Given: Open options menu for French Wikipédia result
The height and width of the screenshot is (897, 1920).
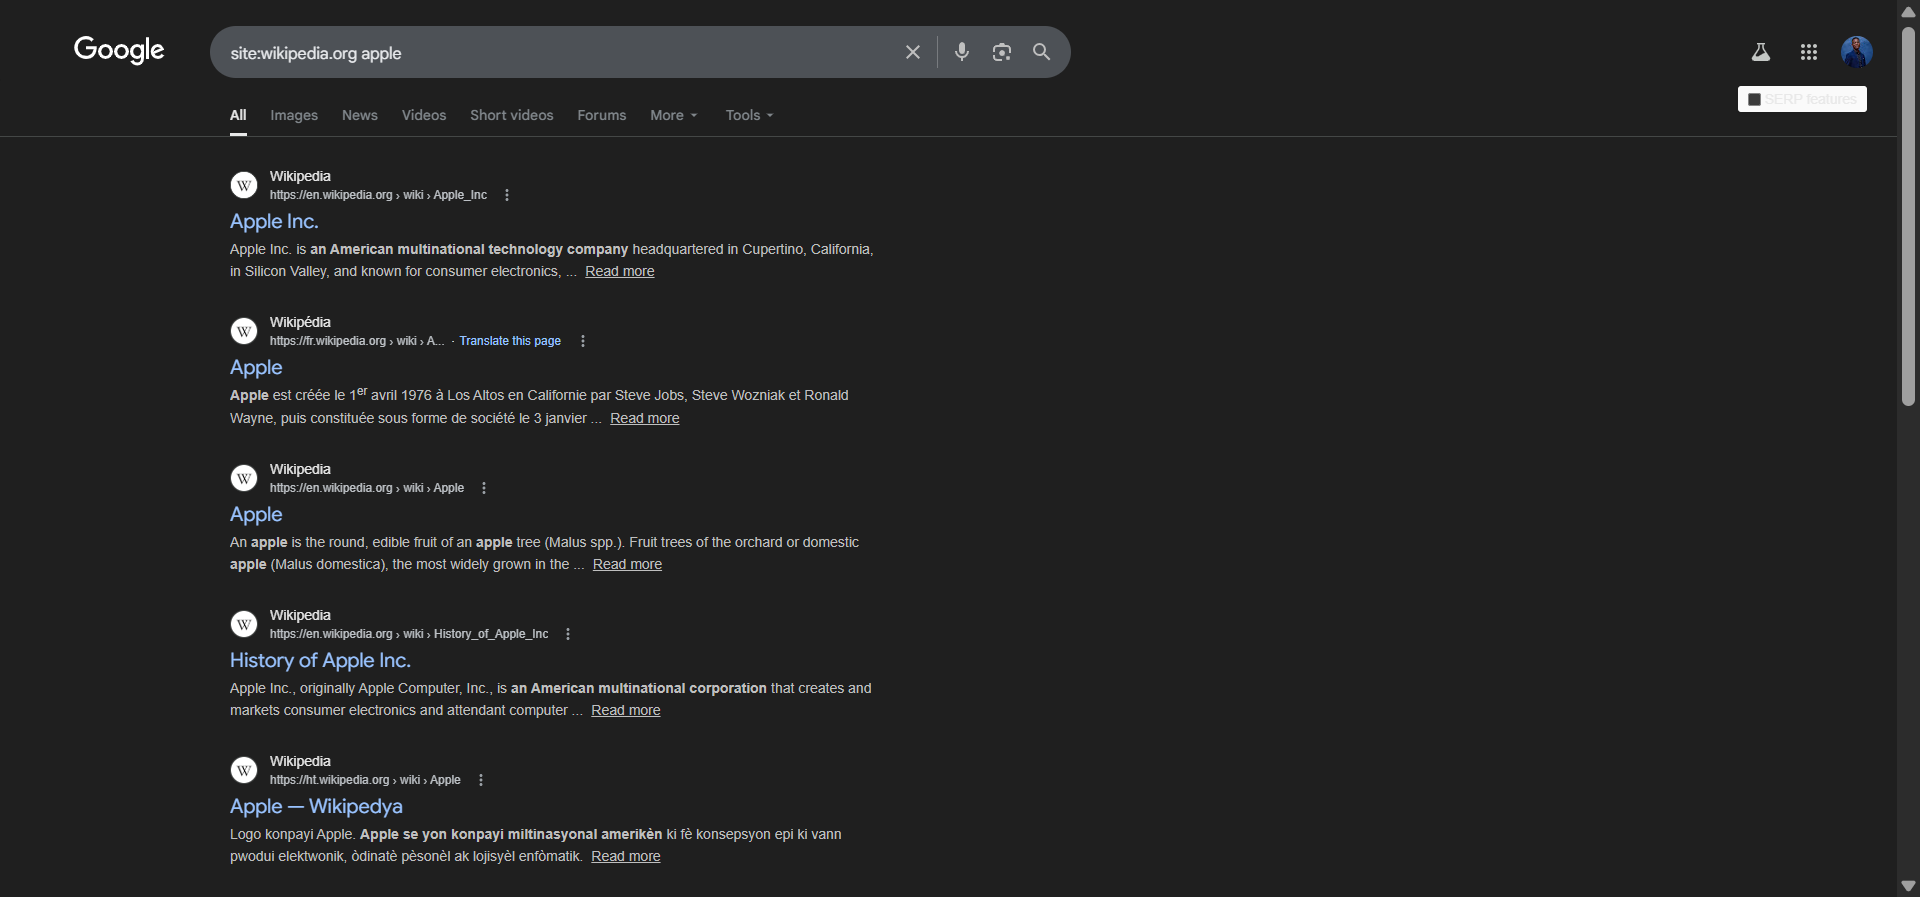Looking at the screenshot, I should point(583,341).
